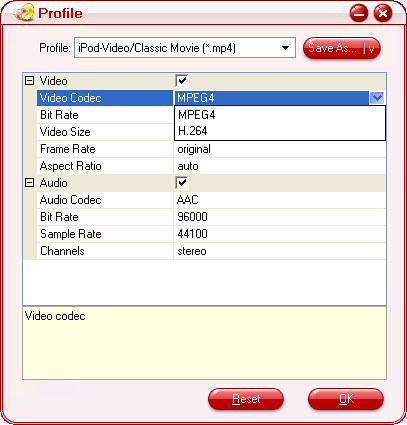Click the Reset button
This screenshot has width=407, height=425.
pos(246,399)
